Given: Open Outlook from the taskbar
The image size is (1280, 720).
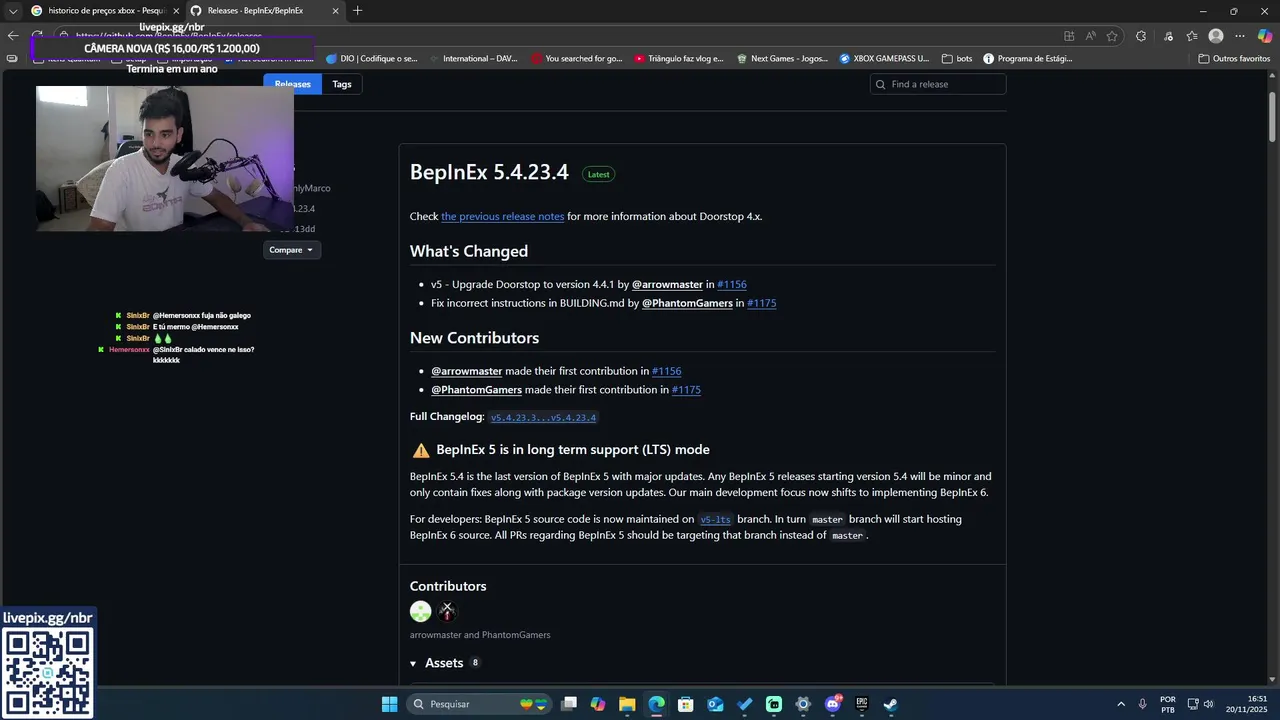Looking at the screenshot, I should pos(715,704).
